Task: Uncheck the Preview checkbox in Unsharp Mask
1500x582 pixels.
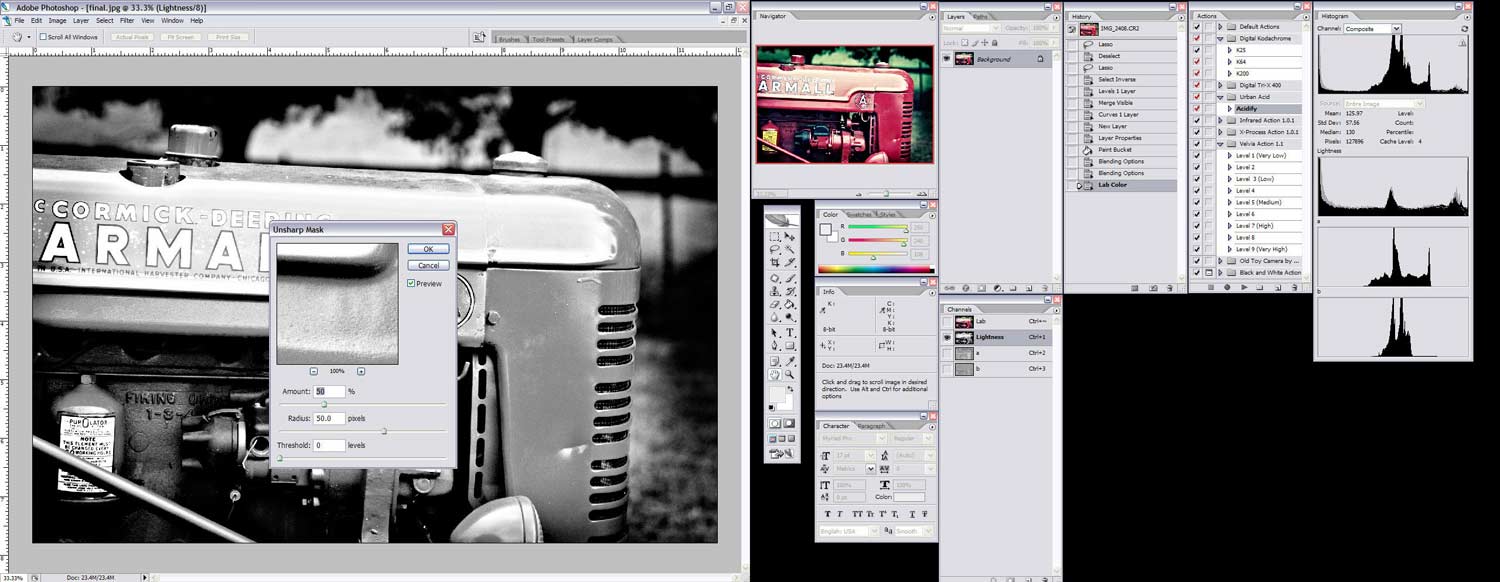Action: tap(412, 284)
